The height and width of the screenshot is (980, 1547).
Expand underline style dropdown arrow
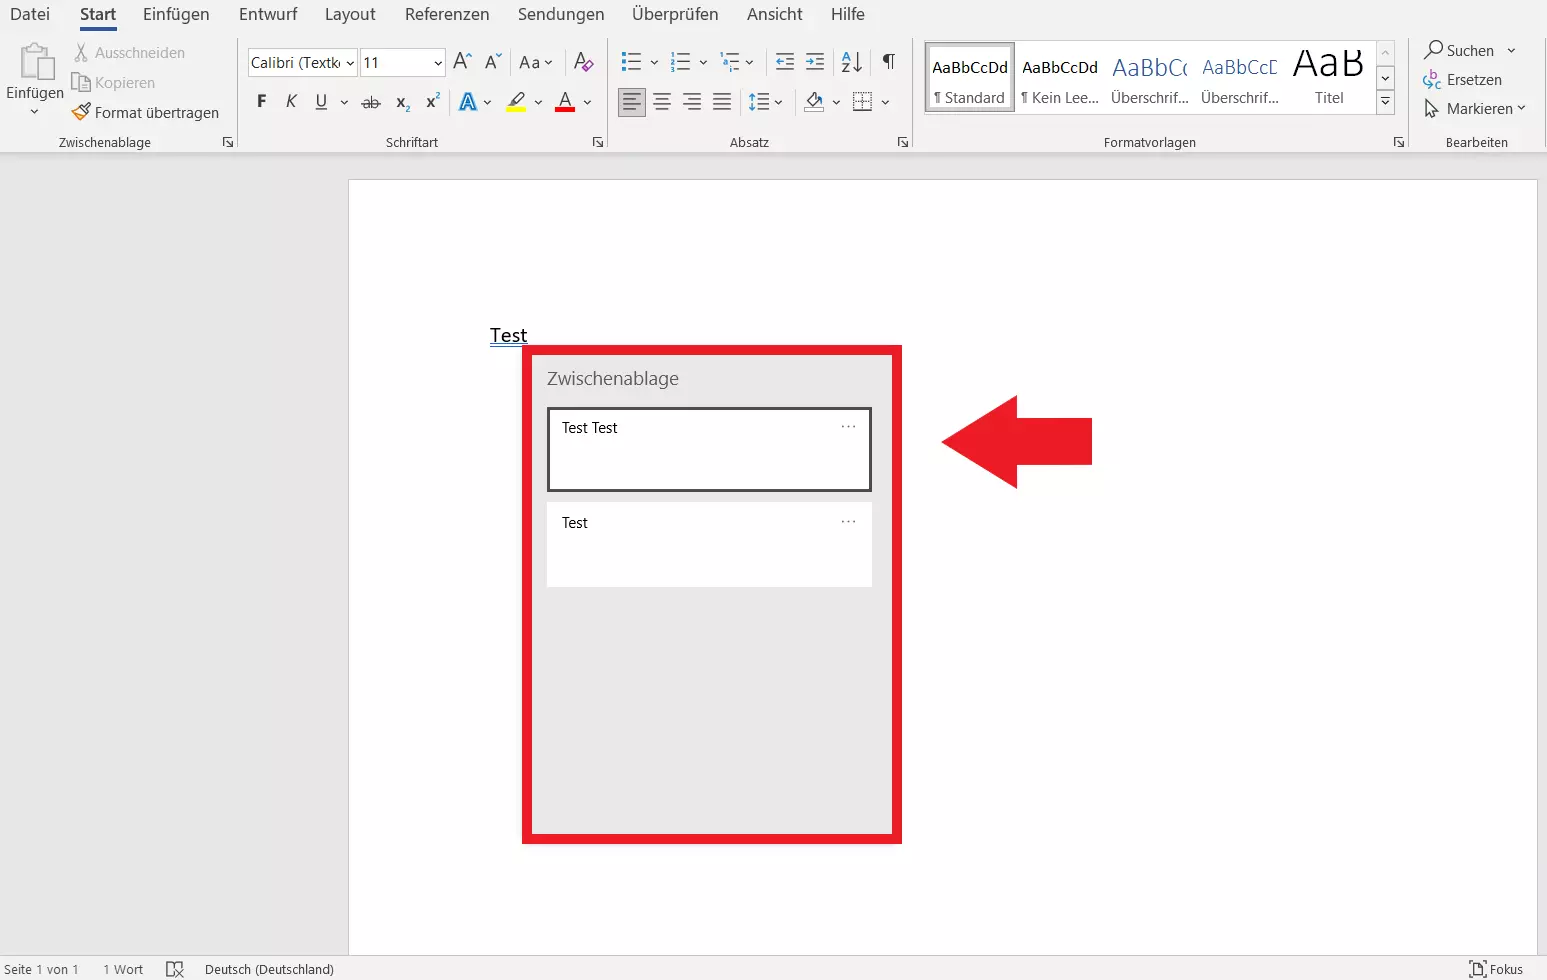(344, 102)
